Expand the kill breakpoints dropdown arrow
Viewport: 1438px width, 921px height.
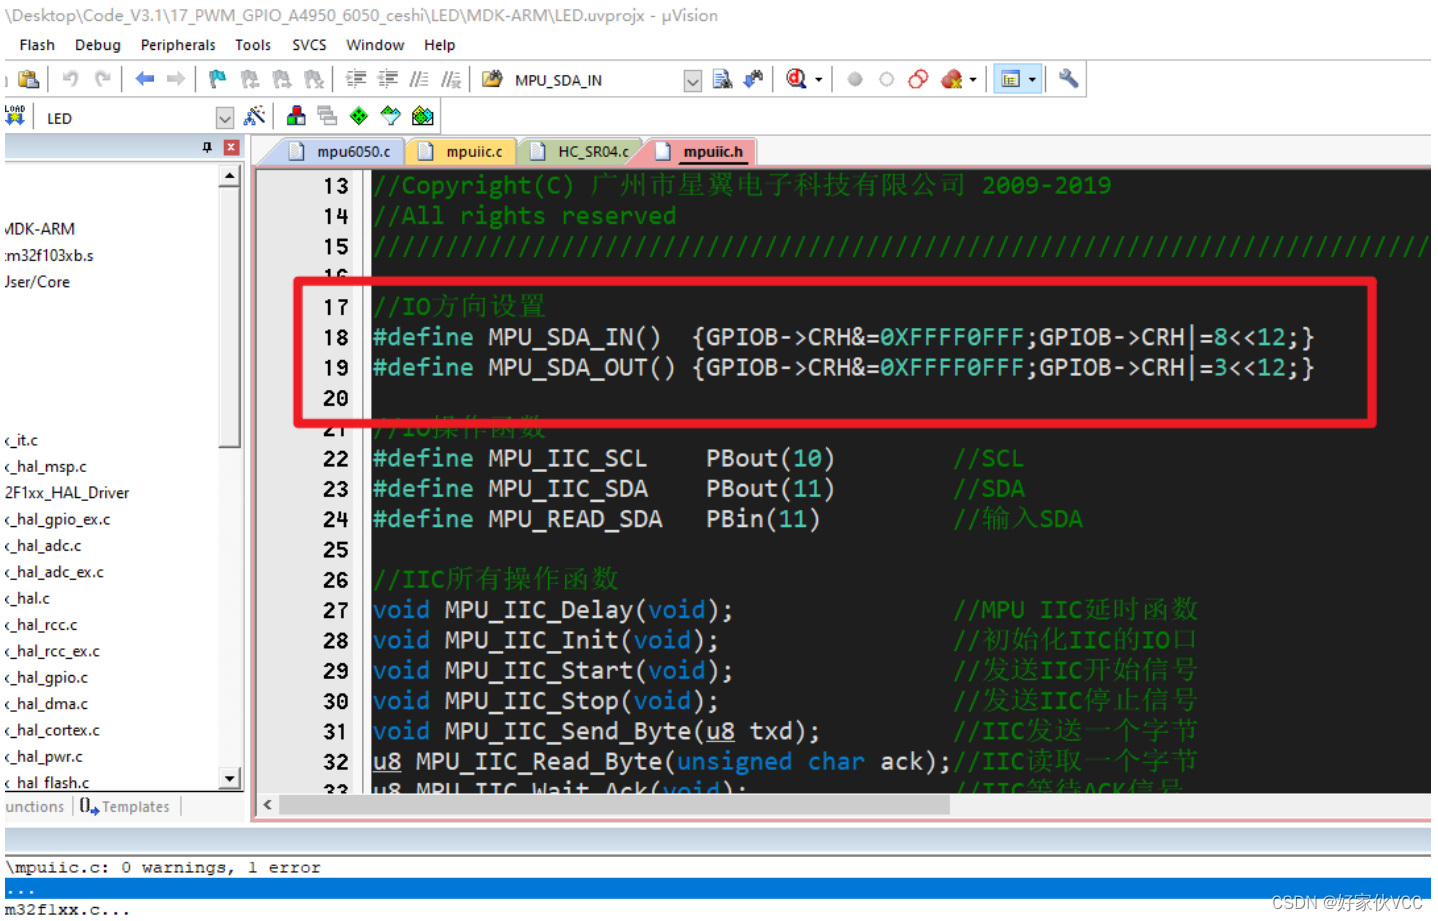(x=973, y=80)
